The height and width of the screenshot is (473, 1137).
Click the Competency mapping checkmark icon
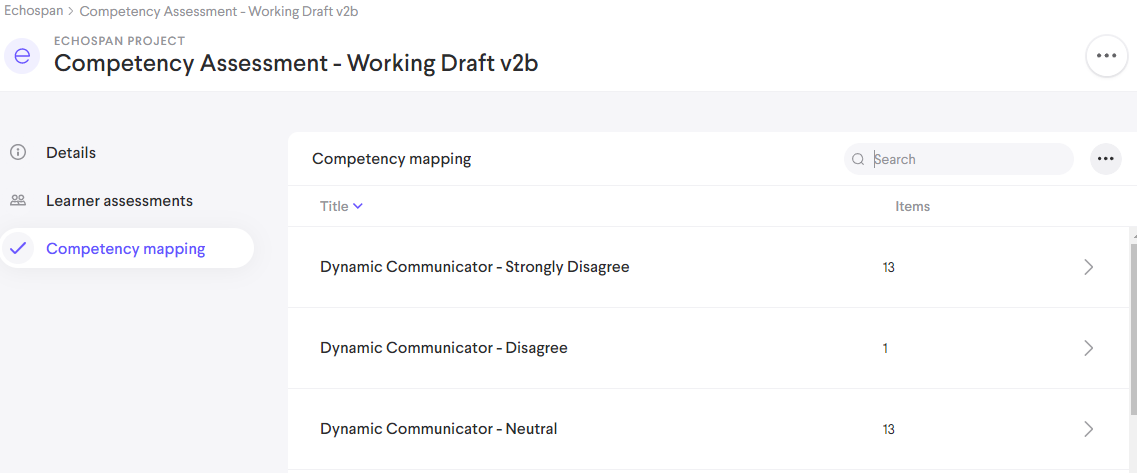tap(18, 249)
